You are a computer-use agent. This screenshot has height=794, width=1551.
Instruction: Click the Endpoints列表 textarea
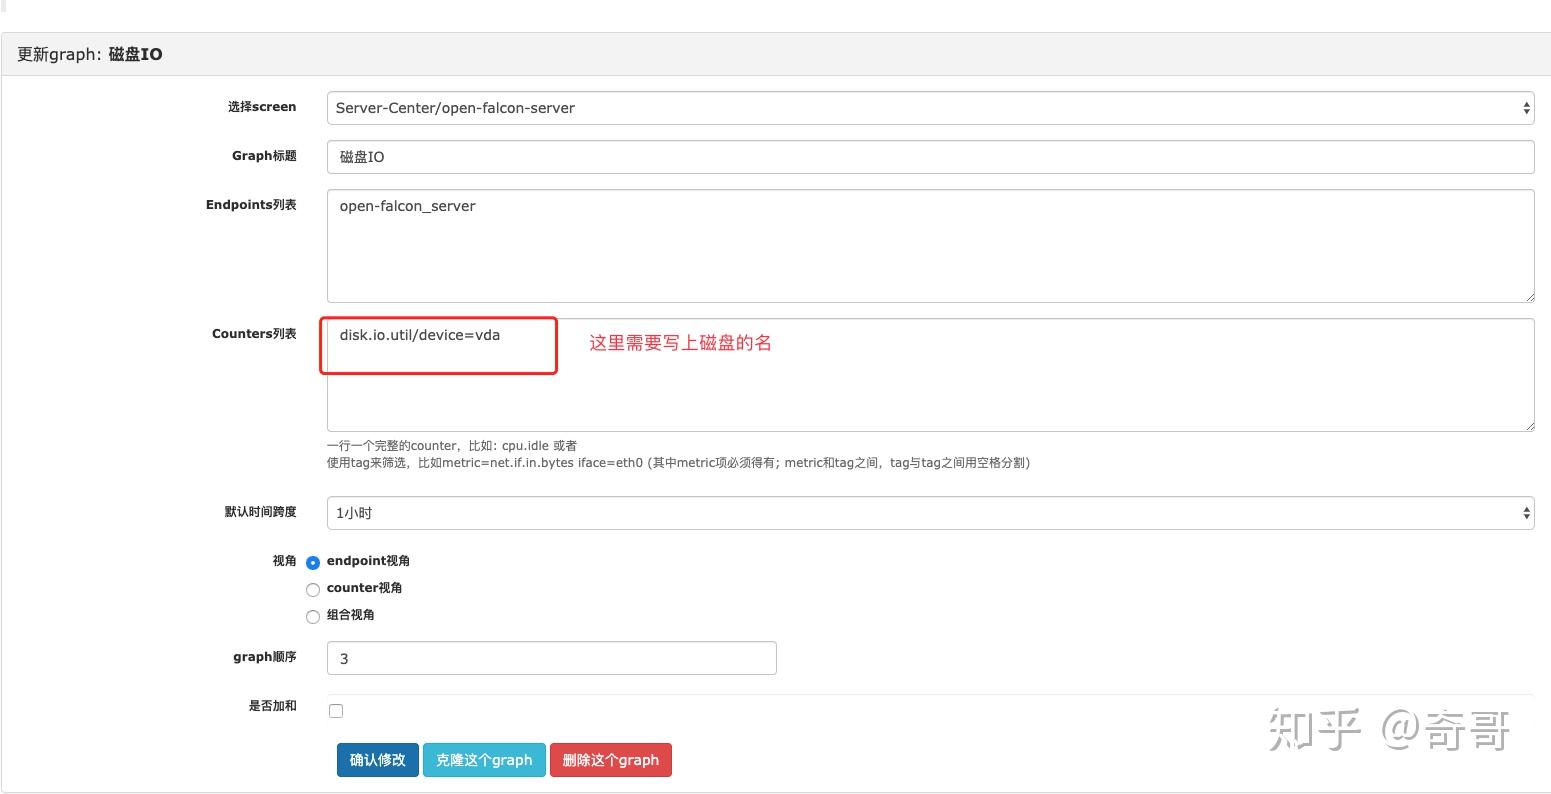pyautogui.click(x=930, y=245)
